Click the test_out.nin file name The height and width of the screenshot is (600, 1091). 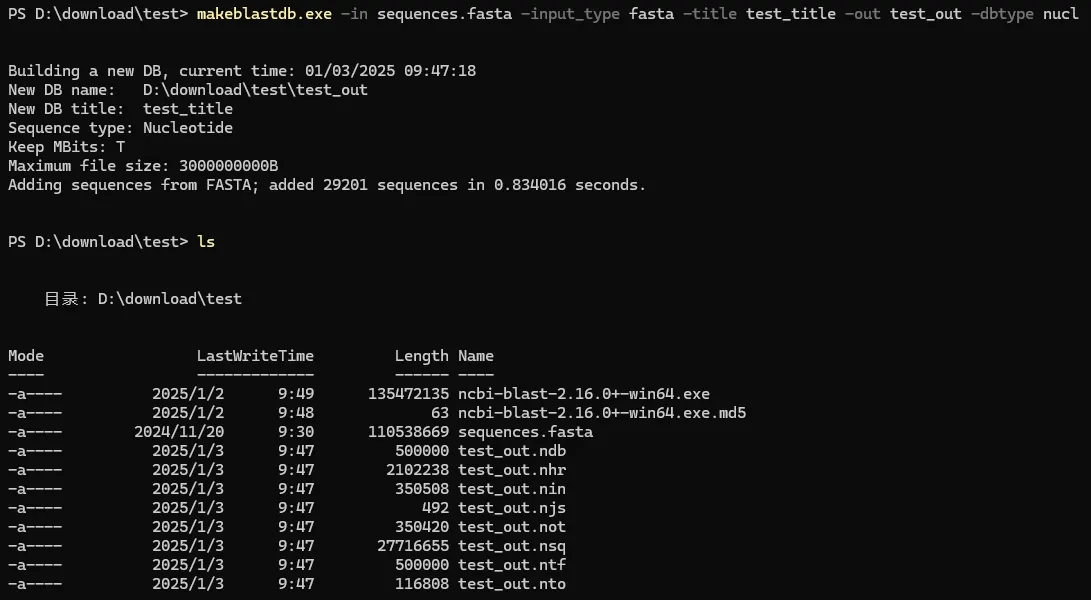(x=511, y=489)
